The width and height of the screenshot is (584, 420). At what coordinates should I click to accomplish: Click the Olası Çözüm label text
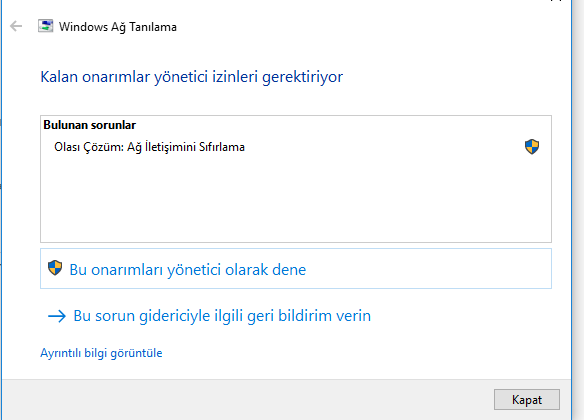(x=89, y=147)
